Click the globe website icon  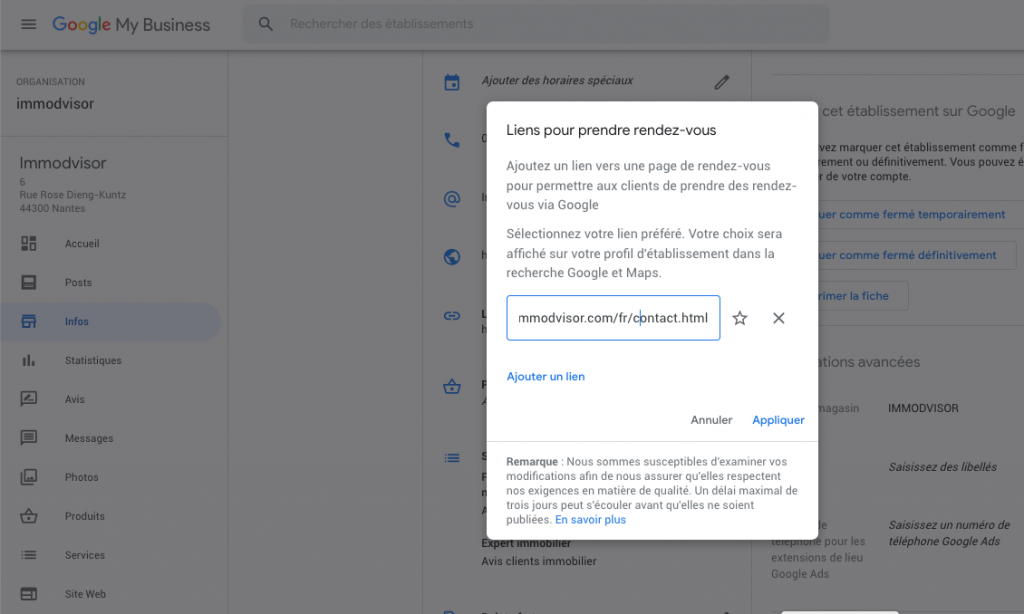[451, 257]
